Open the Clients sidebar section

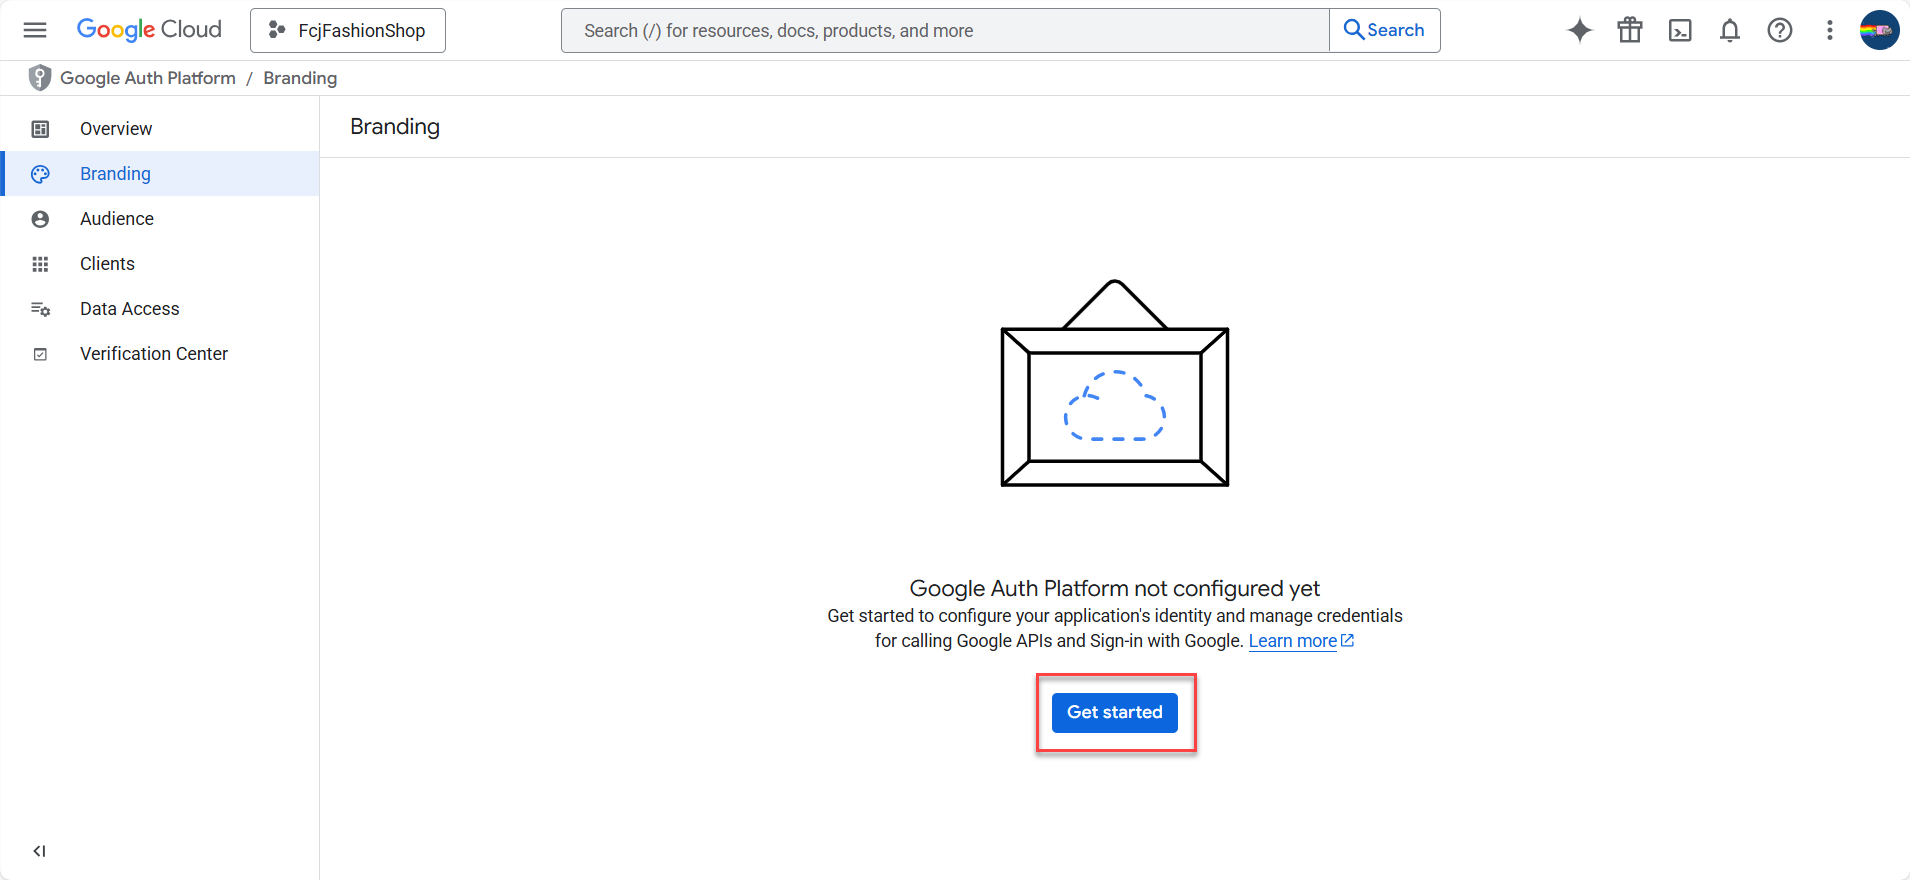[160, 264]
